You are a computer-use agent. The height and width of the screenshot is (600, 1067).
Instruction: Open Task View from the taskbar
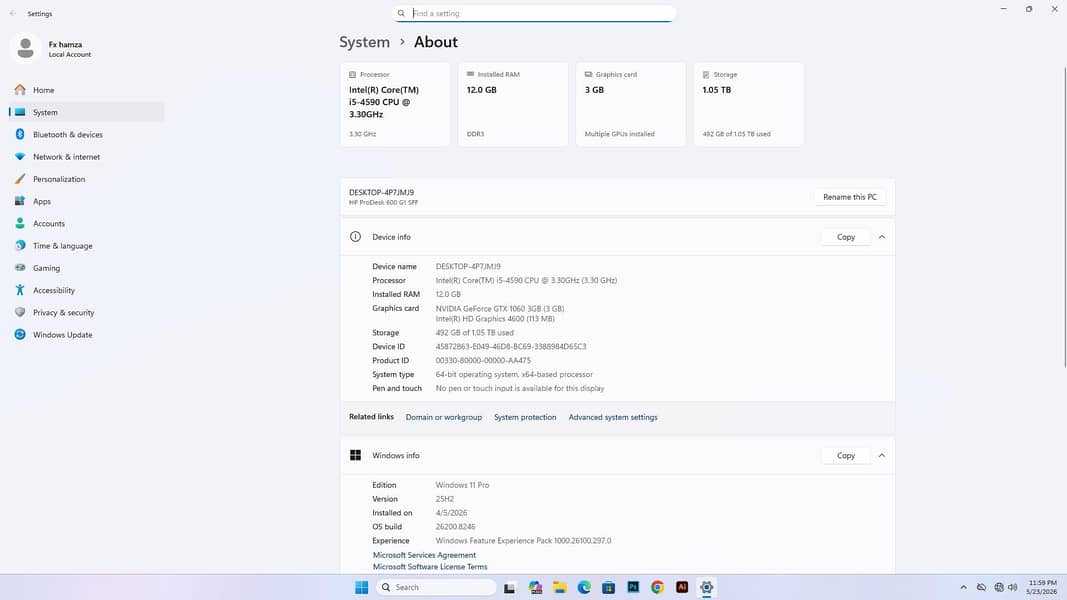(509, 588)
